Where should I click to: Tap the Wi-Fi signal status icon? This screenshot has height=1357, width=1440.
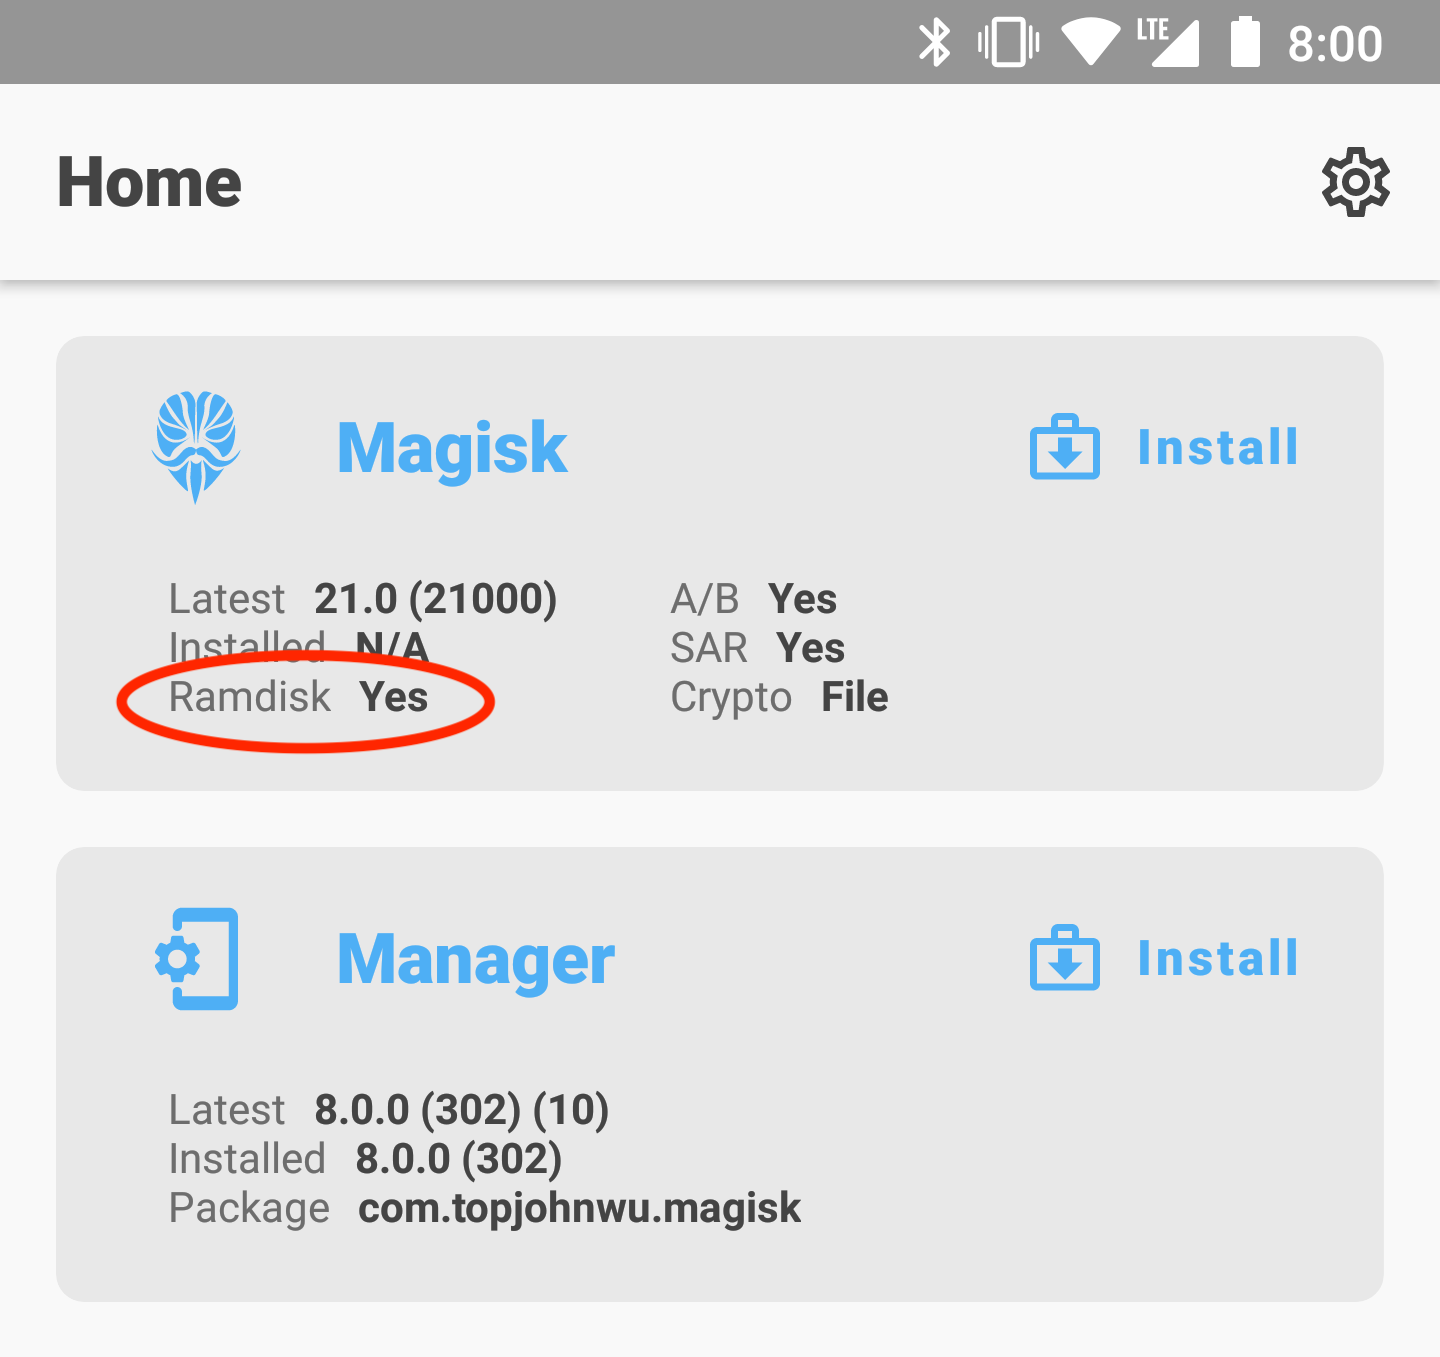coord(1091,43)
